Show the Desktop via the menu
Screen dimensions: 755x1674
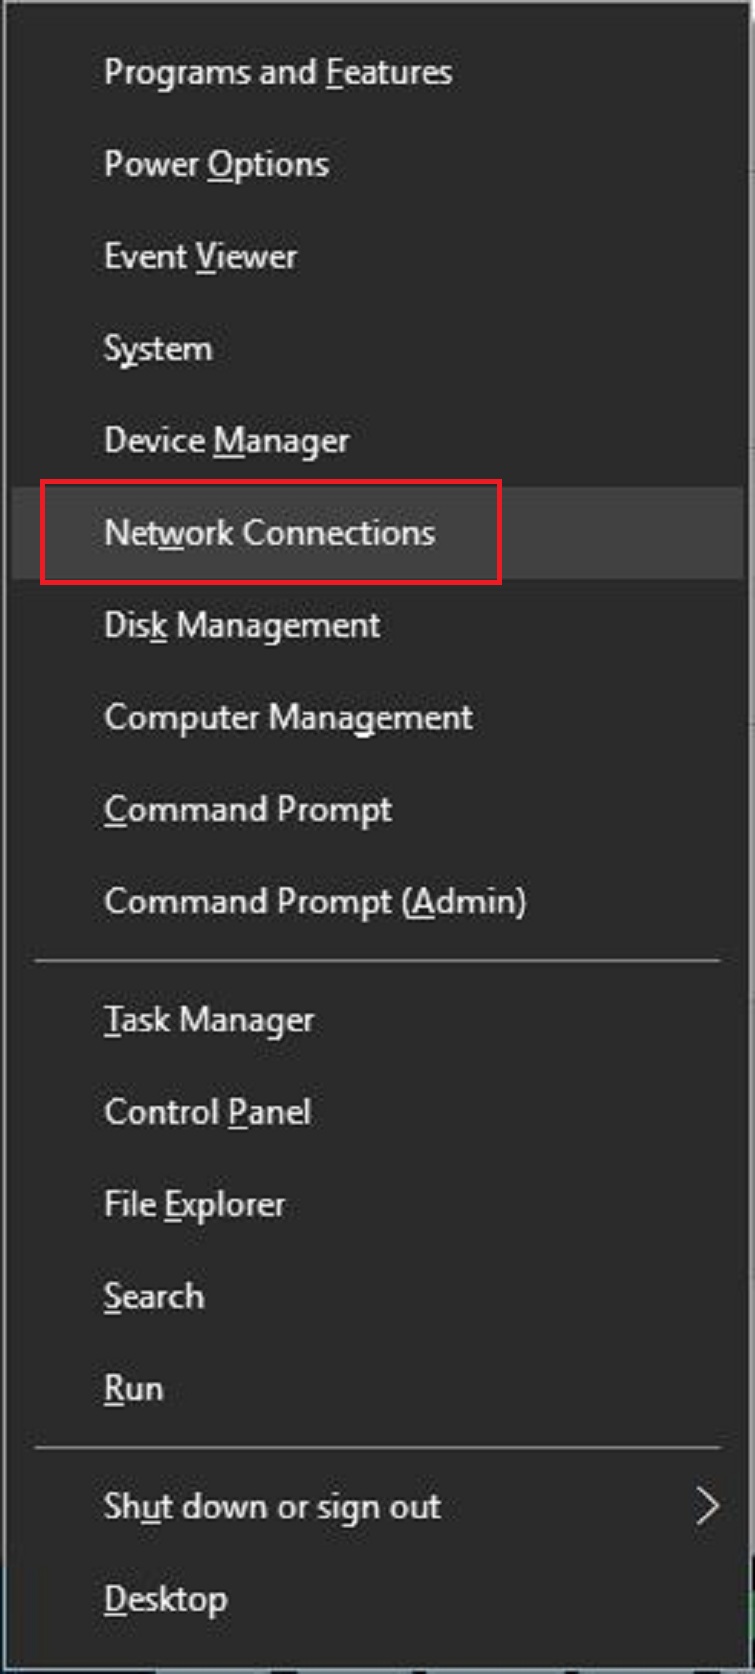click(165, 1599)
